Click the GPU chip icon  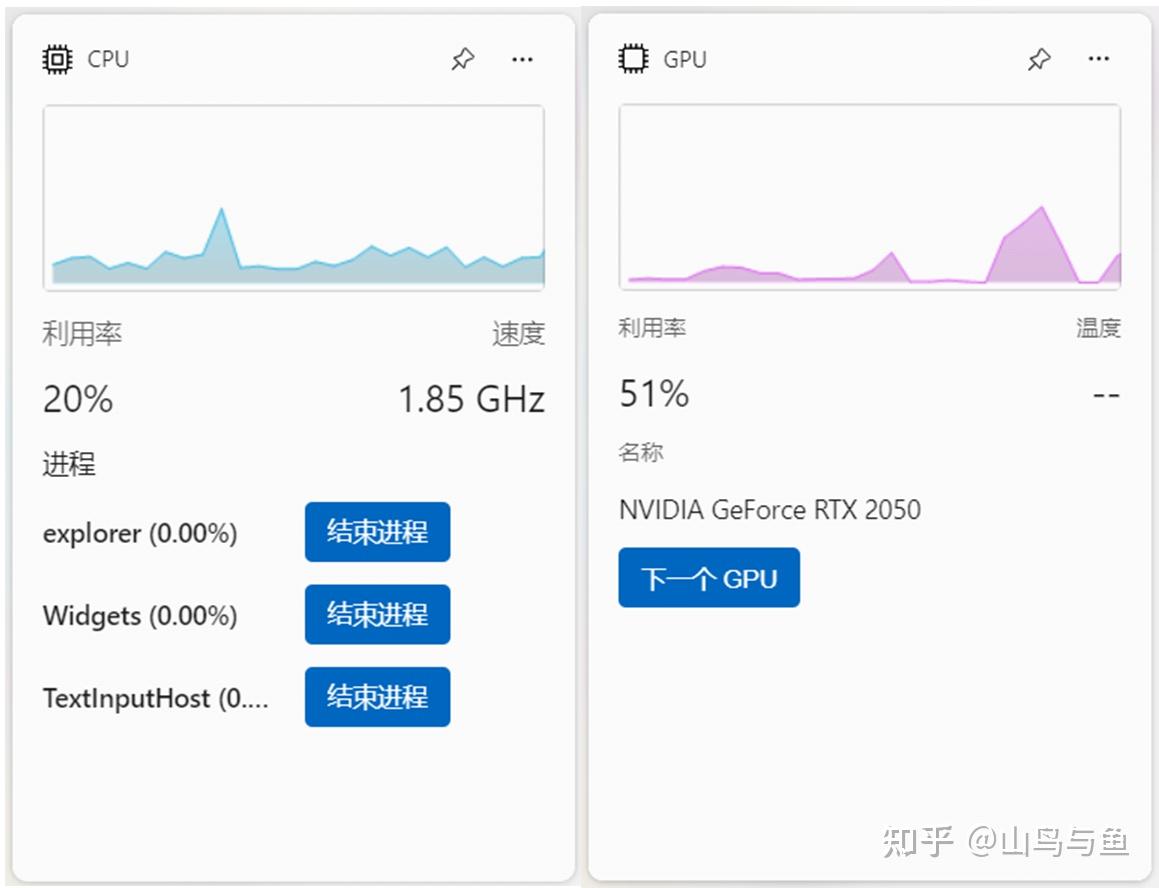tap(633, 58)
